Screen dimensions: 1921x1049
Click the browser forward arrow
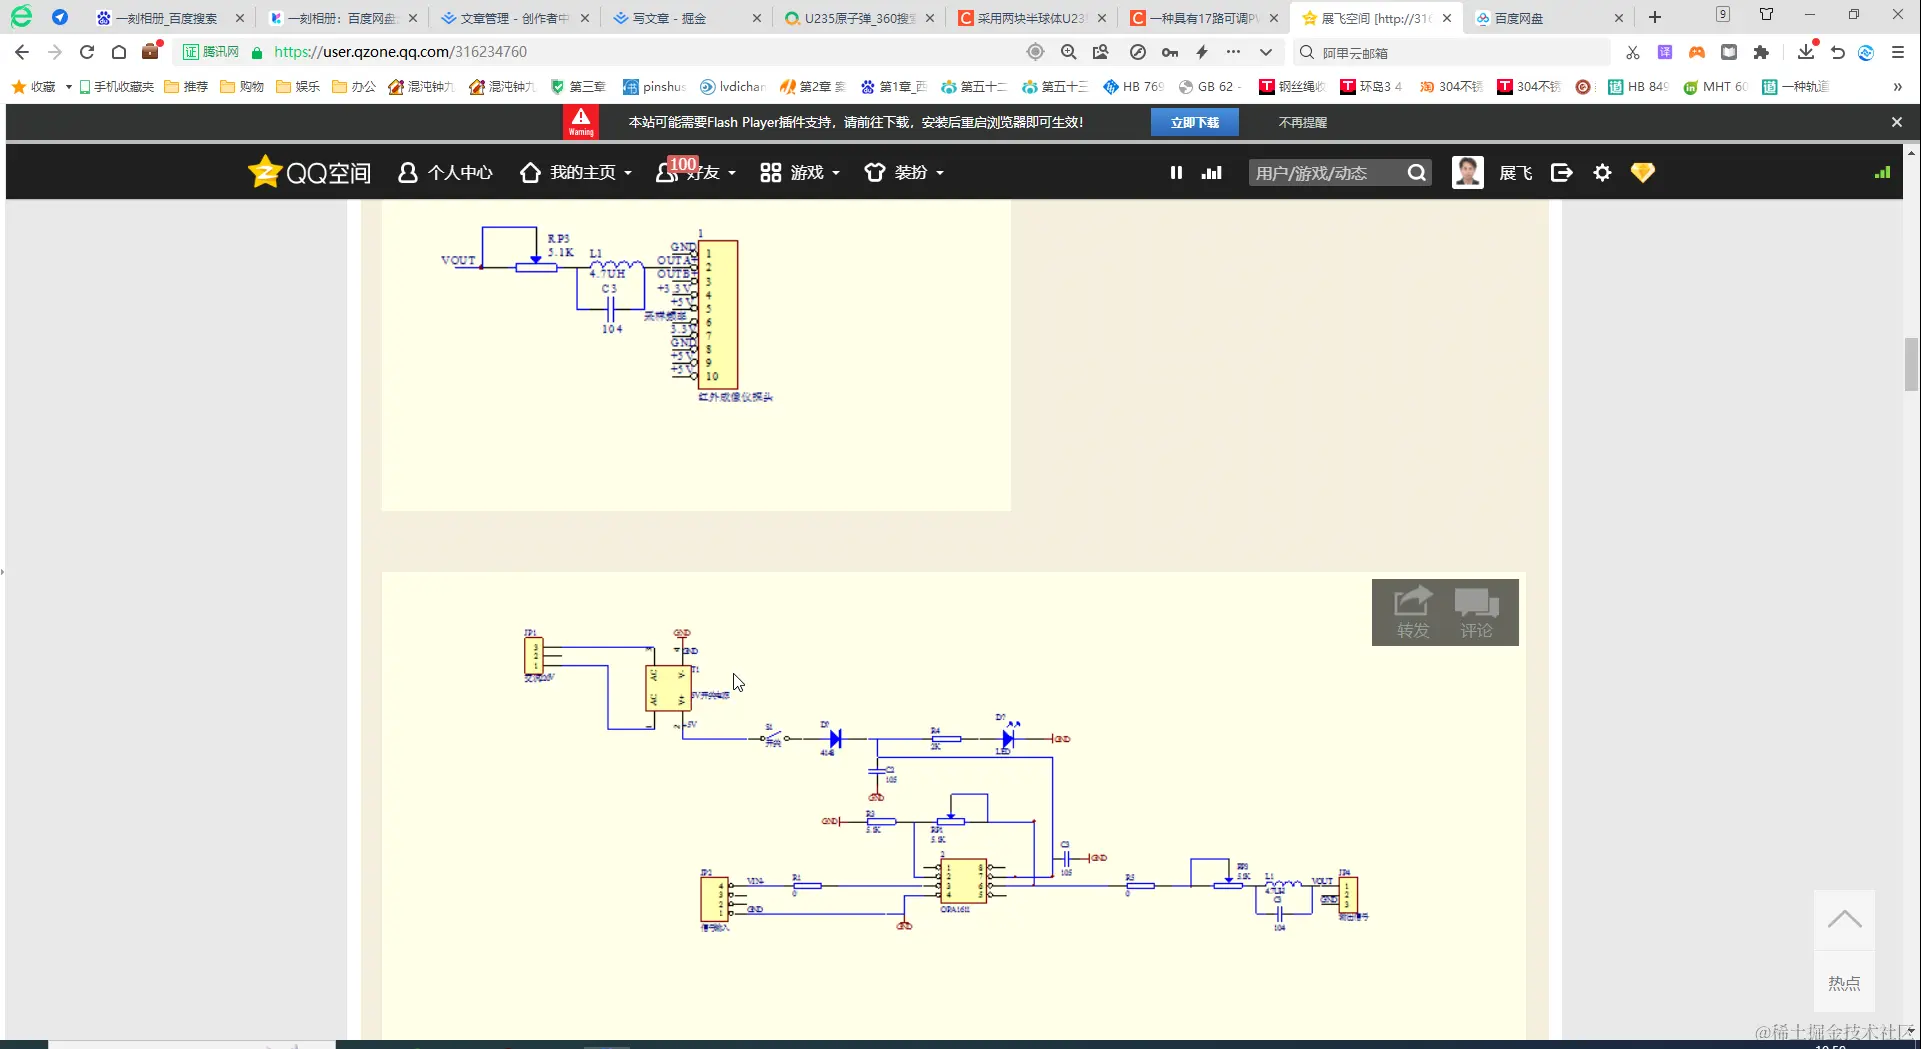tap(55, 52)
